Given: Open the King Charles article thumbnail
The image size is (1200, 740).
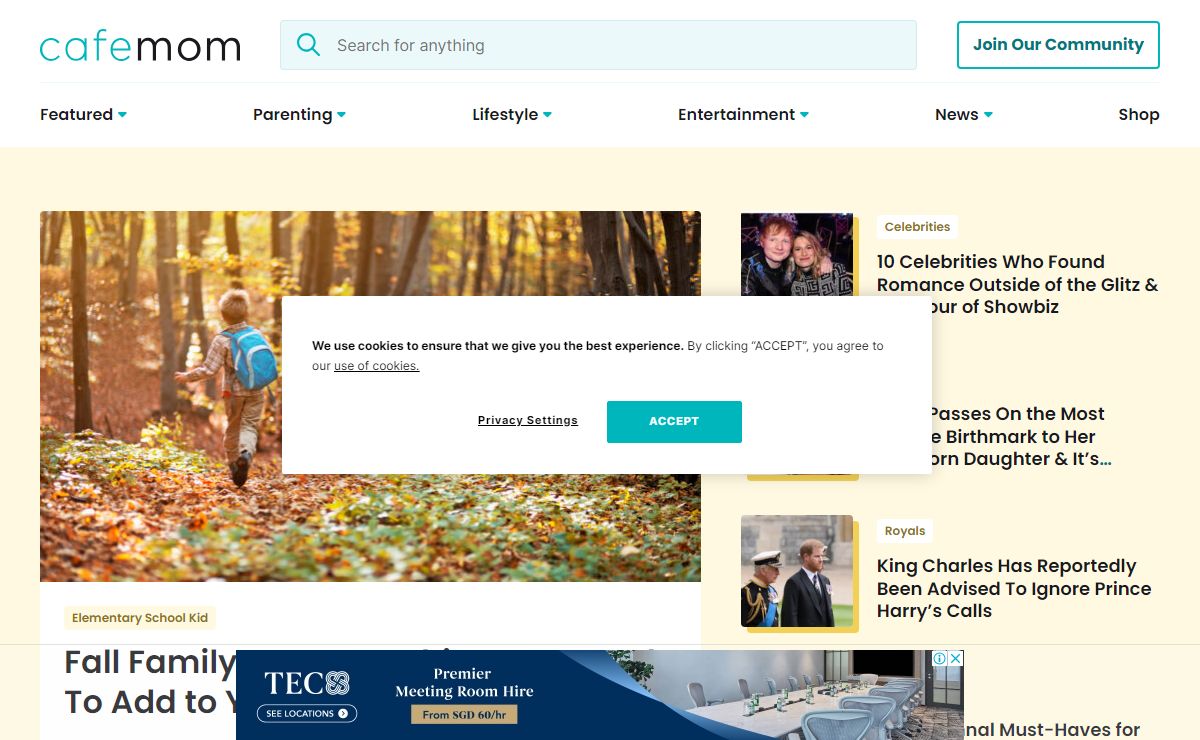Looking at the screenshot, I should pyautogui.click(x=797, y=571).
